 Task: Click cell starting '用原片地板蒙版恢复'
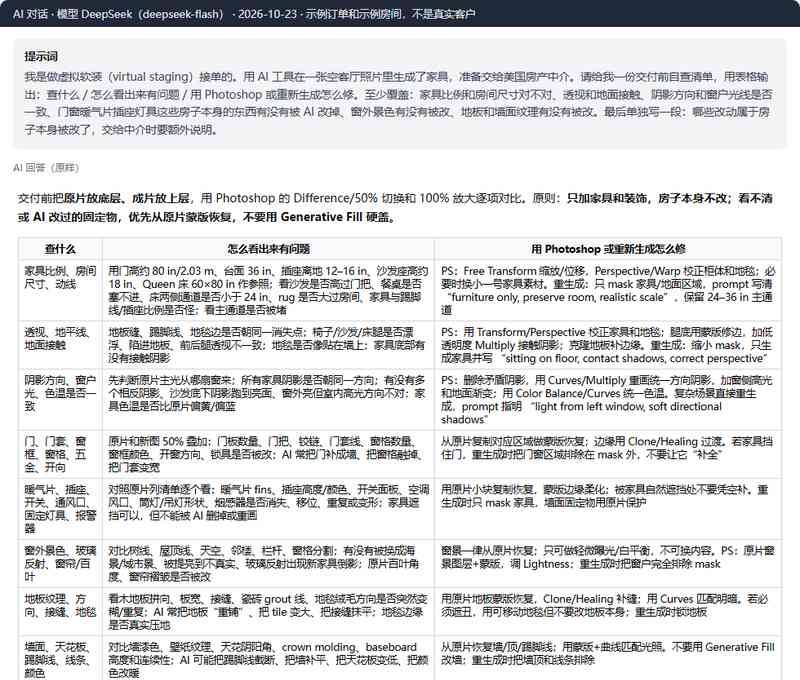(608, 611)
